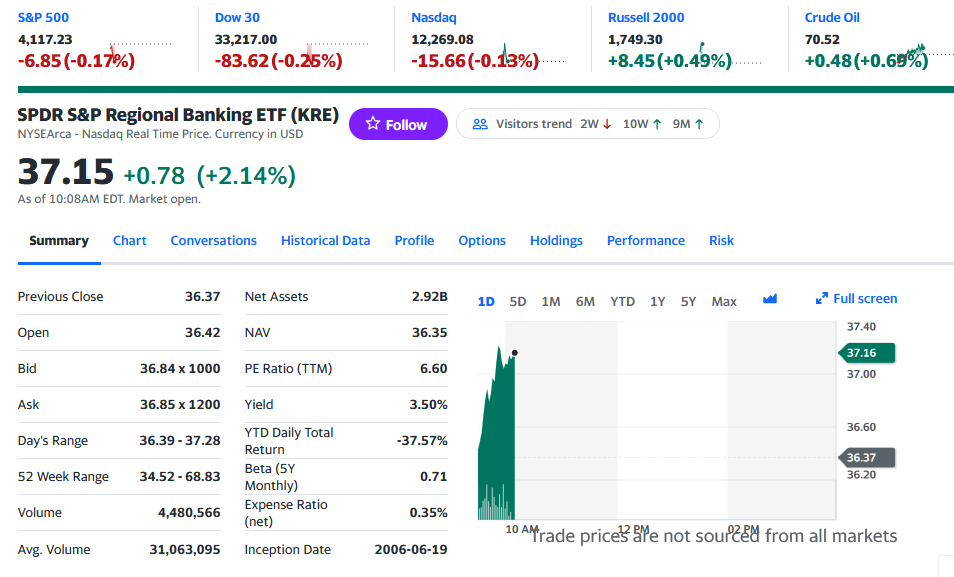The width and height of the screenshot is (954, 577).
Task: Open the Conversations tab
Action: pos(214,240)
